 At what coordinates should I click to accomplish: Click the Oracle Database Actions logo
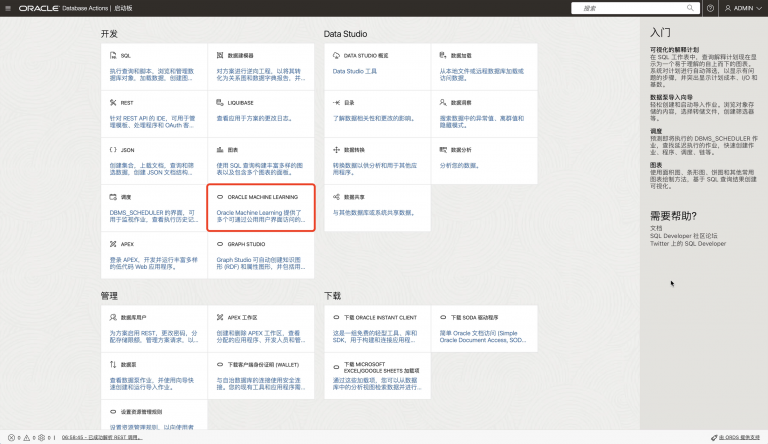tap(63, 8)
